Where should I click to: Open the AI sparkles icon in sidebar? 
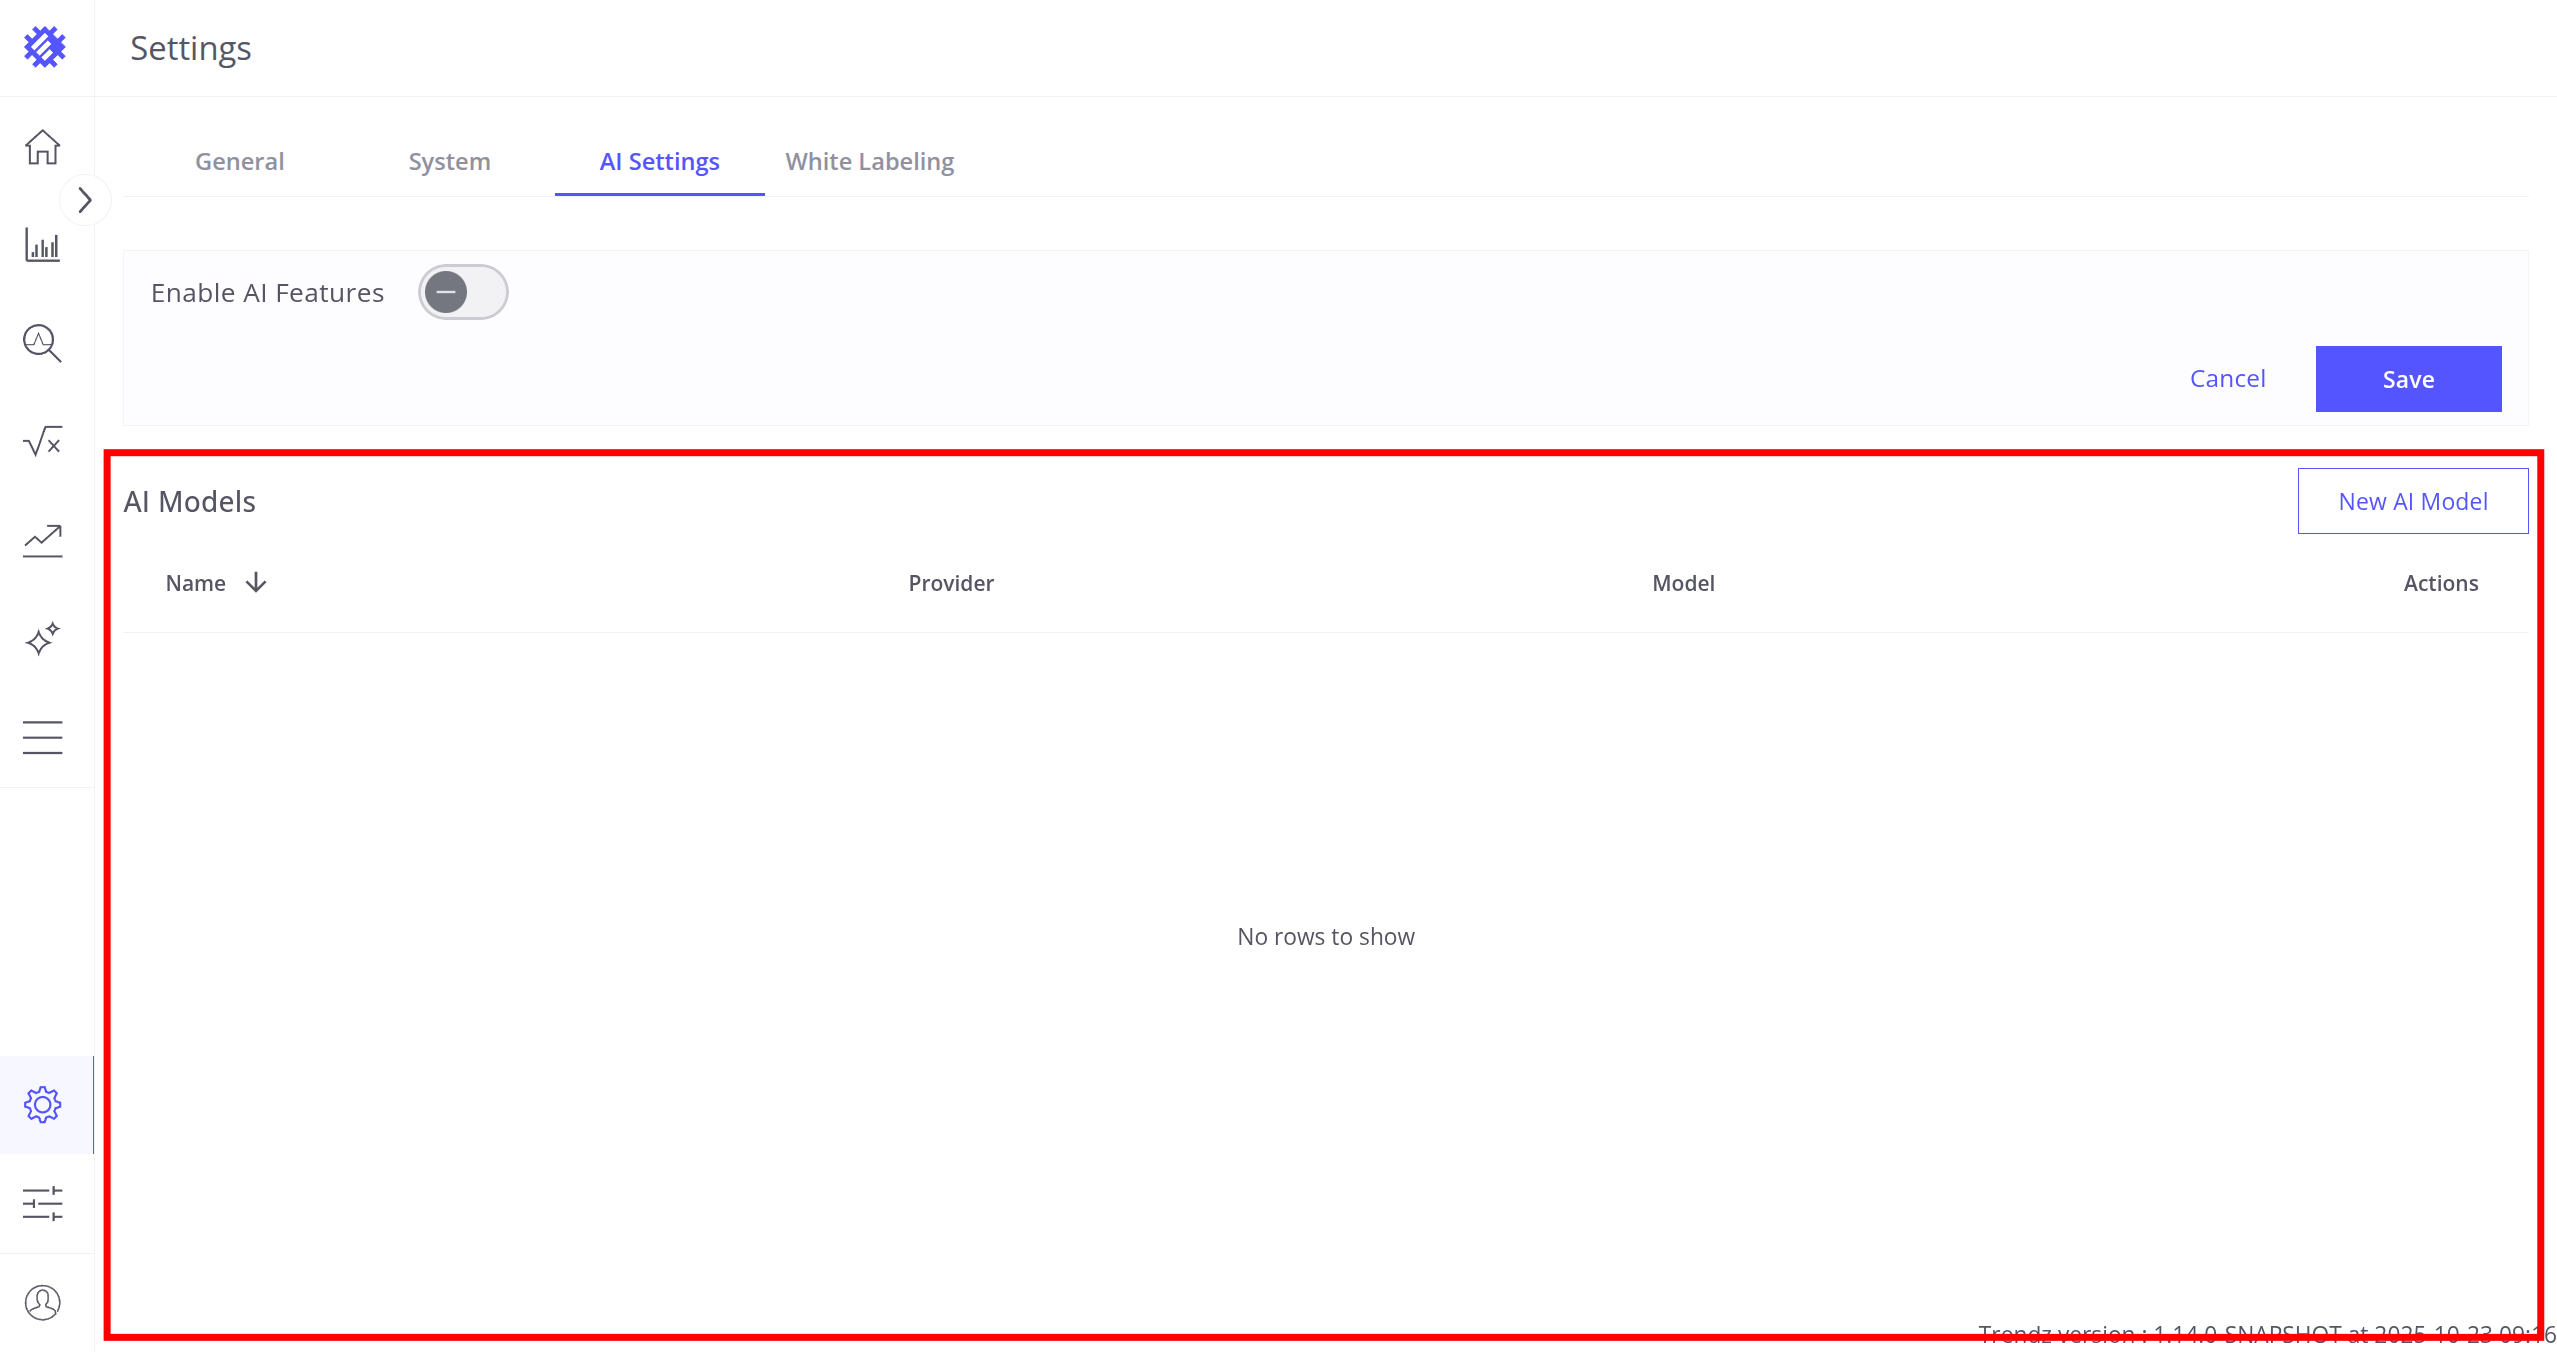tap(43, 638)
